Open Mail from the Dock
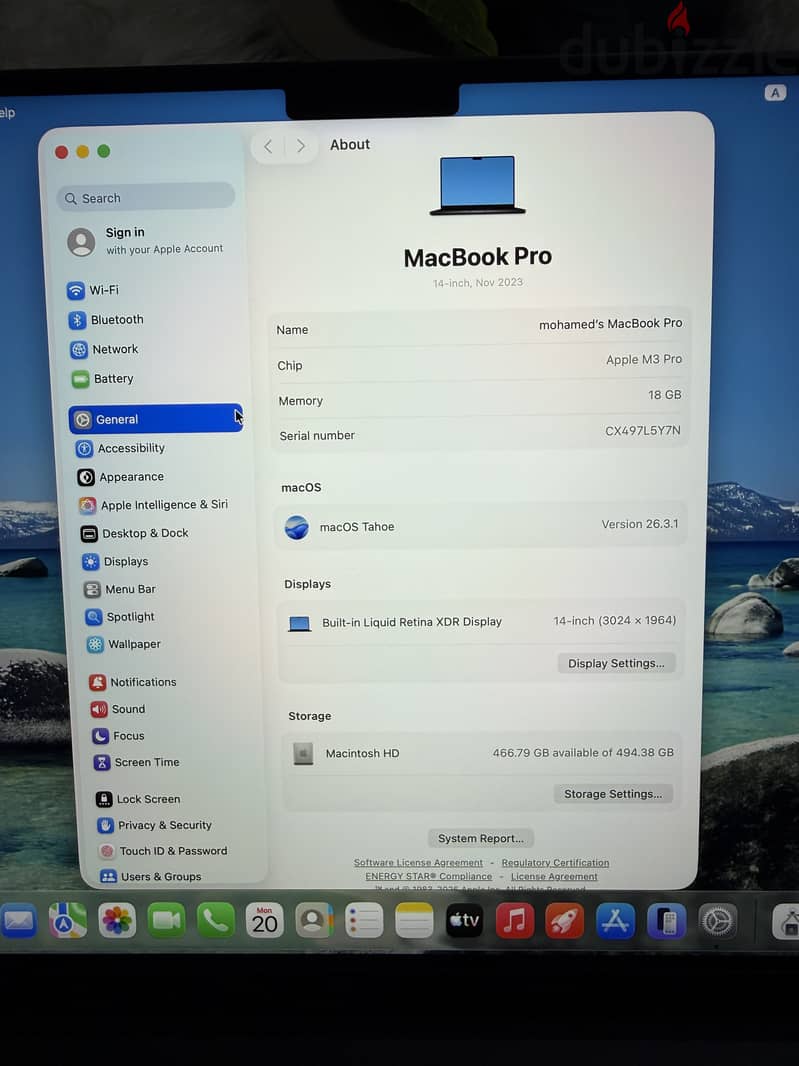The height and width of the screenshot is (1066, 799). [18, 921]
